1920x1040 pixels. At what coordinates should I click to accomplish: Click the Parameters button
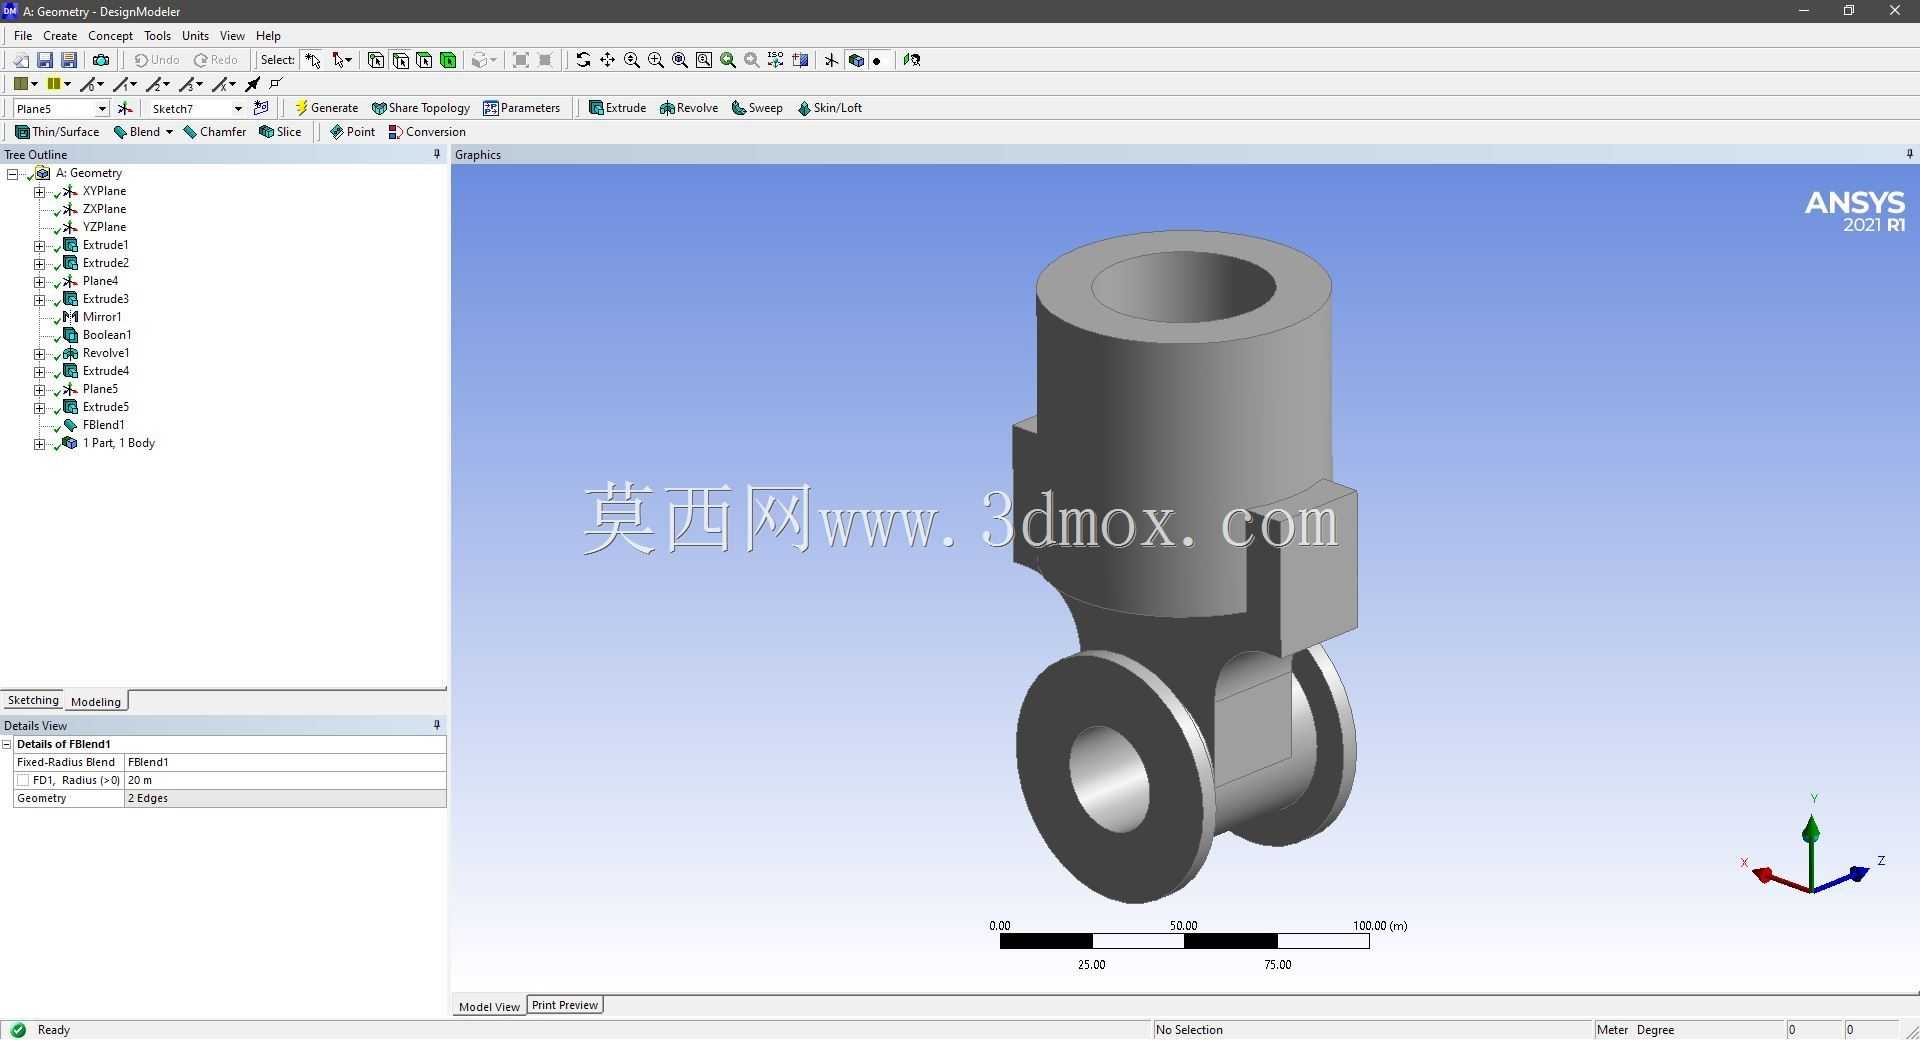click(521, 108)
